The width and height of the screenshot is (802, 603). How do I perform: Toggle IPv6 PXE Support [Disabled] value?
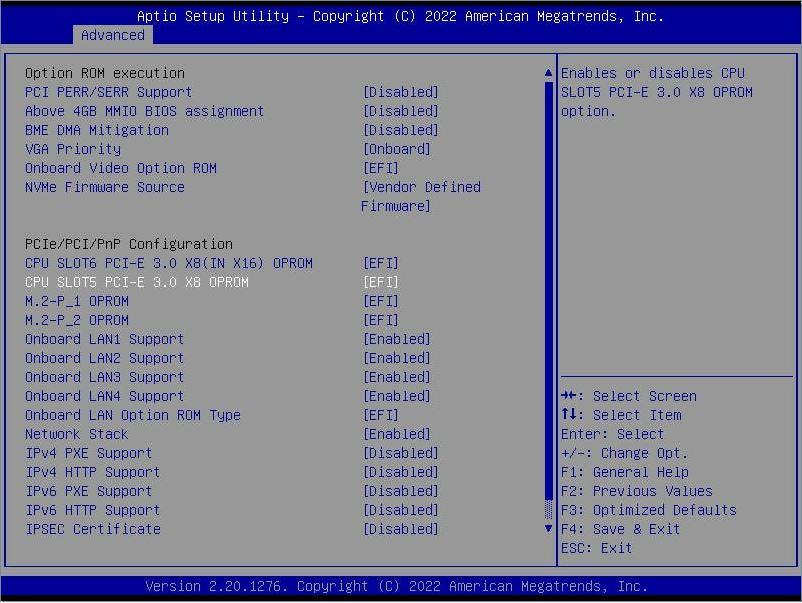(x=400, y=491)
